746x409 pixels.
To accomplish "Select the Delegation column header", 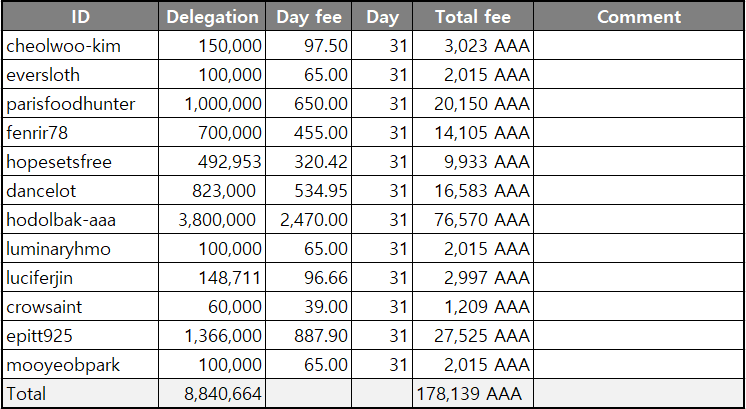I will 211,17.
